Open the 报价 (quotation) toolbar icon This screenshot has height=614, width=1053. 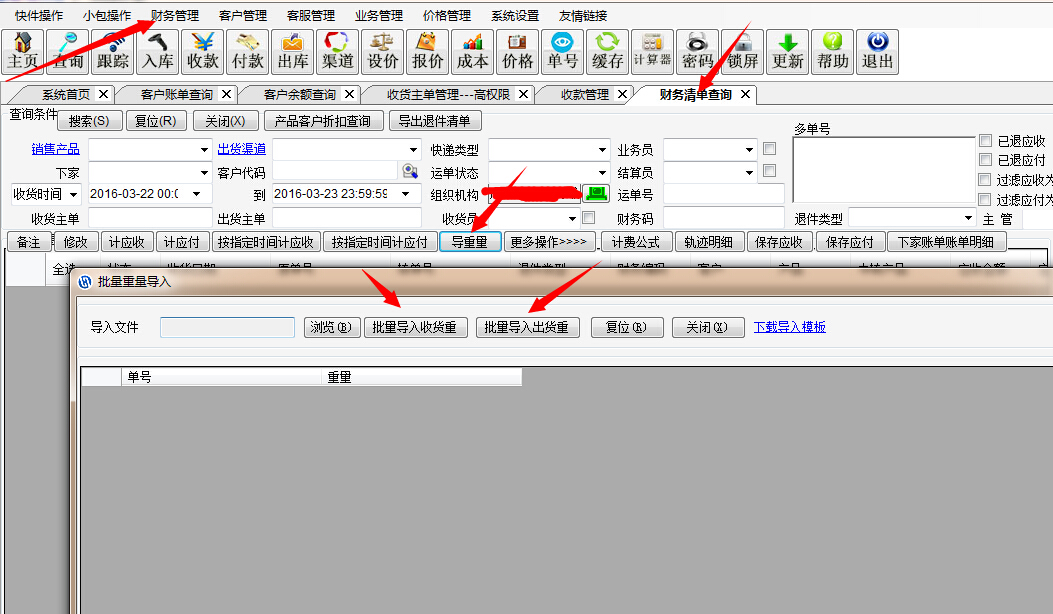[x=428, y=51]
